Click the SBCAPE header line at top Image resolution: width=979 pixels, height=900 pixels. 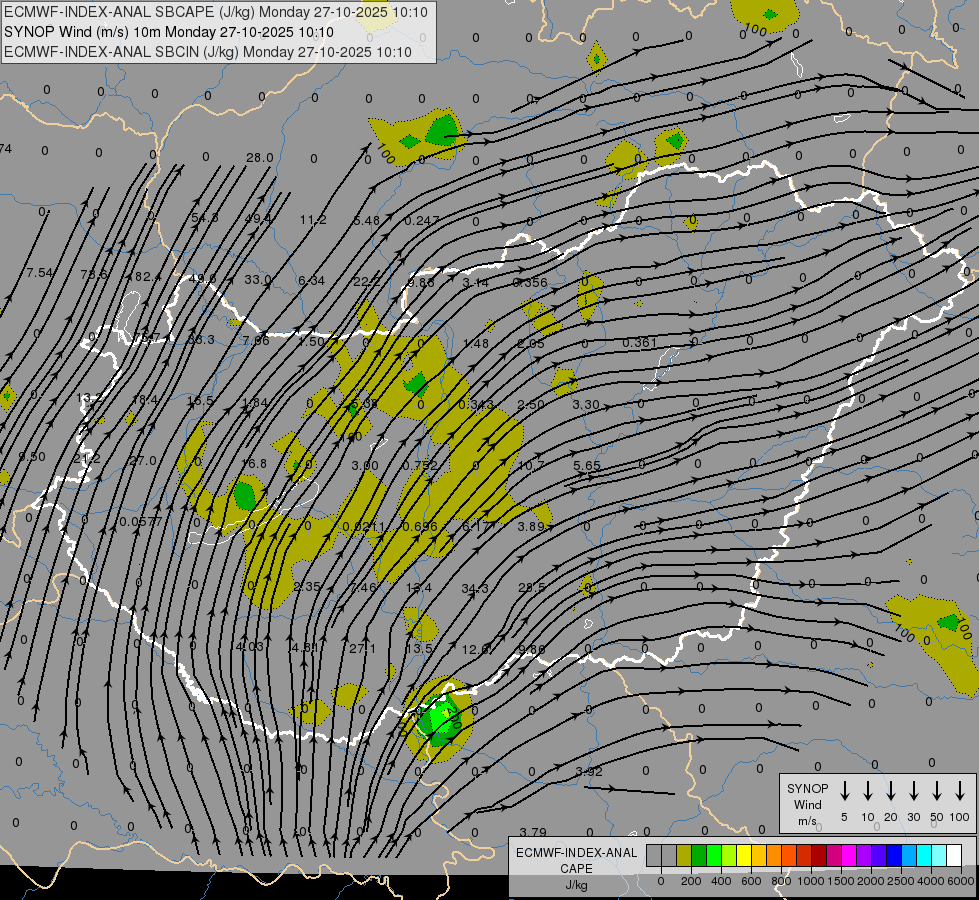215,12
